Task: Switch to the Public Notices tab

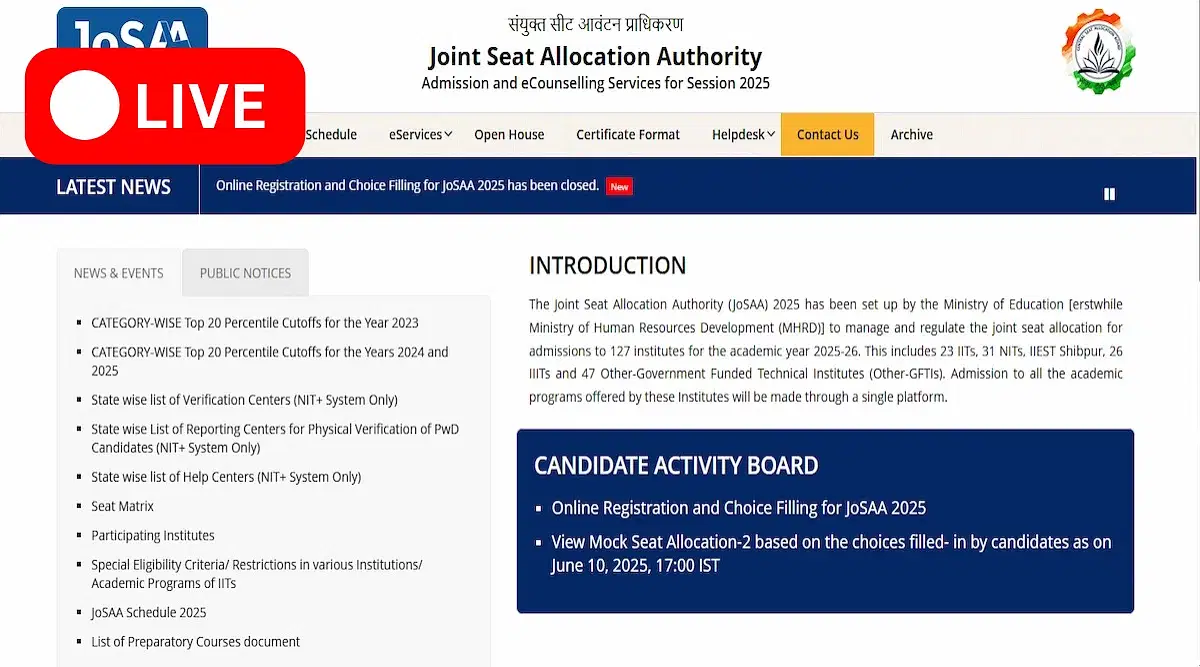Action: 245,273
